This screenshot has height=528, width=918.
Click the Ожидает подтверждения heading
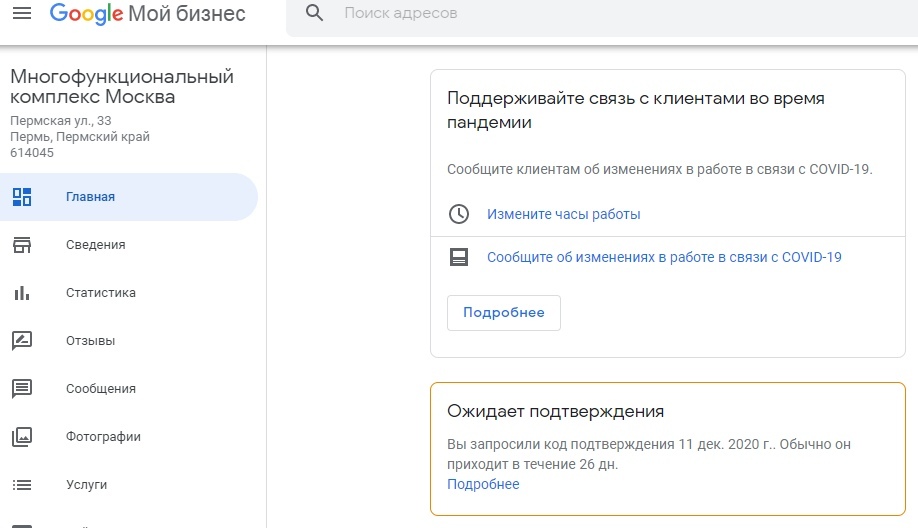(x=556, y=411)
